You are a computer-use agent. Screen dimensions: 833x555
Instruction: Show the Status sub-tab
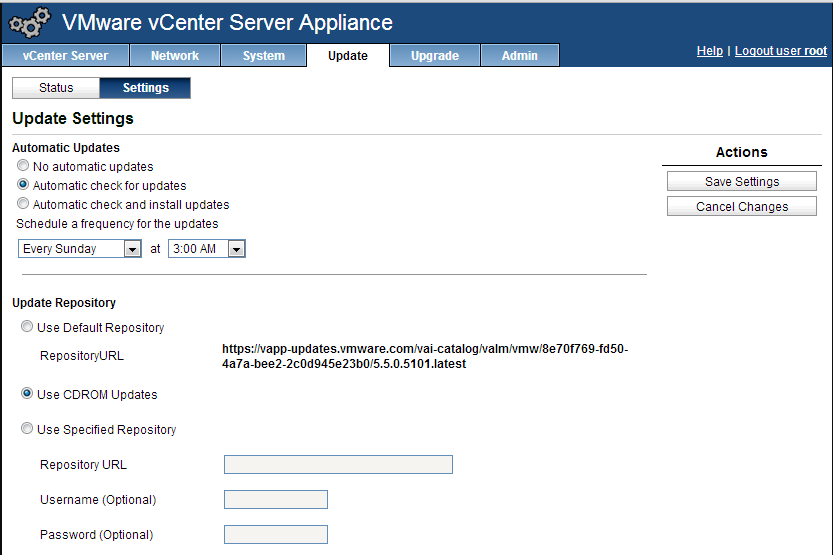click(56, 88)
